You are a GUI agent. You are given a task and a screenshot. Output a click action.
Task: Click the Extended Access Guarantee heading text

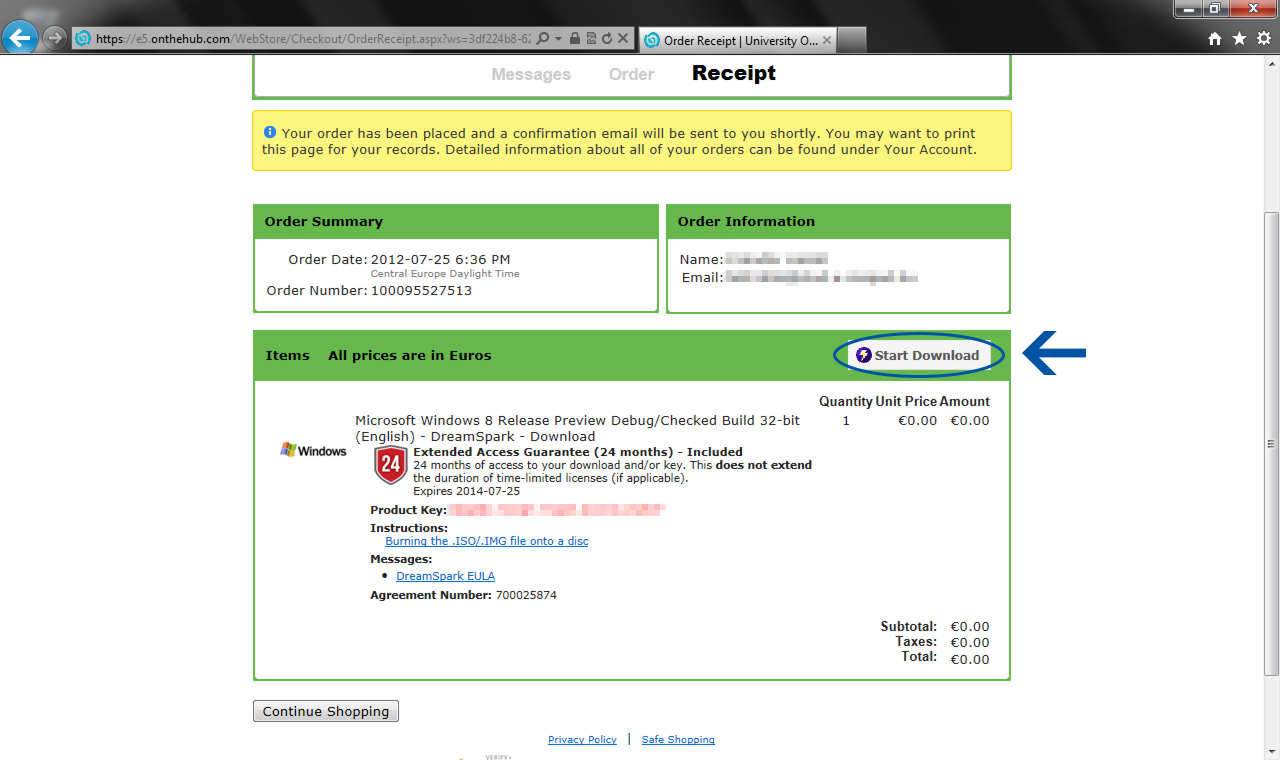(578, 452)
